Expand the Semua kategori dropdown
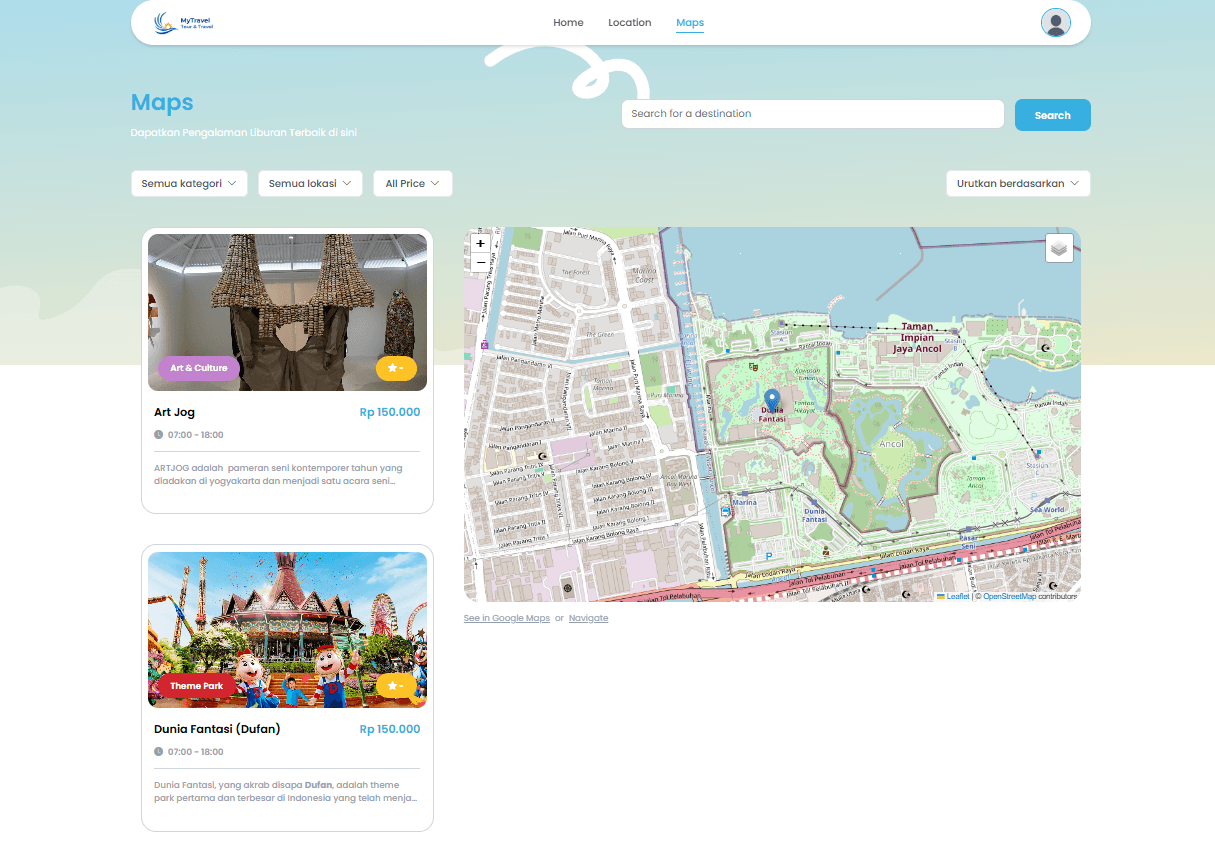Screen dimensions: 1215x846 point(189,184)
